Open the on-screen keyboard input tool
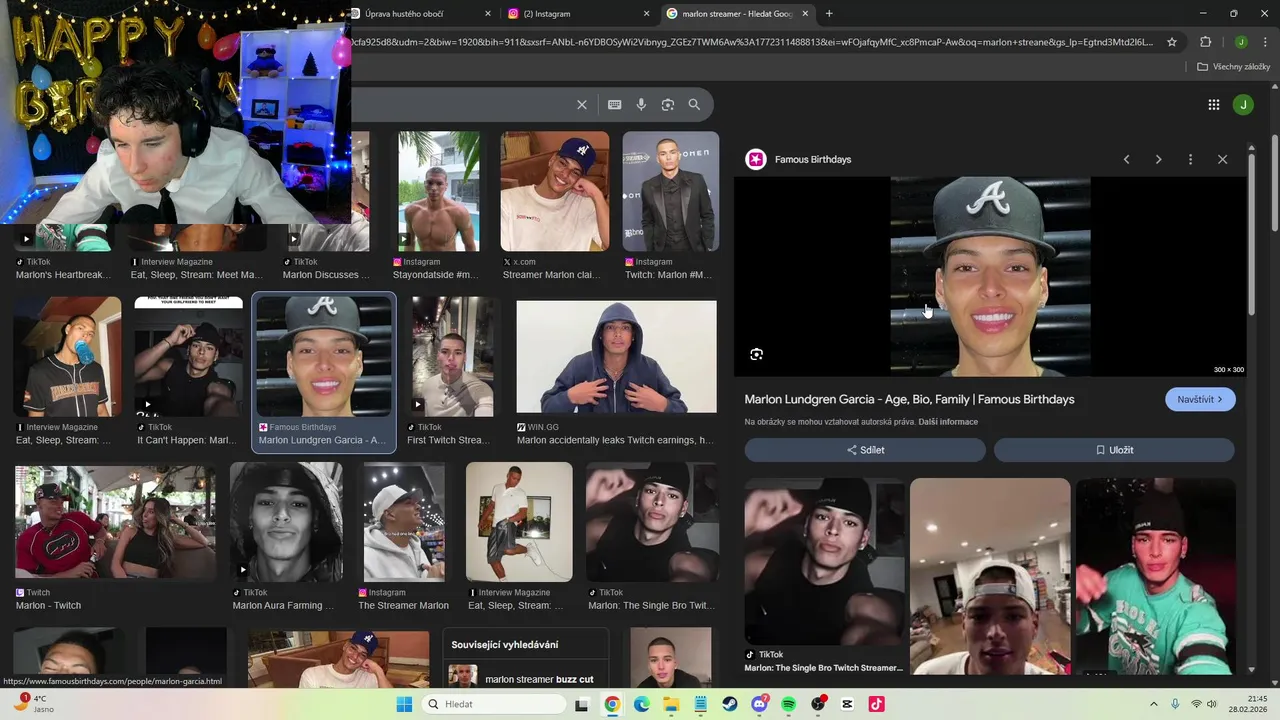The image size is (1280, 720). 614,104
